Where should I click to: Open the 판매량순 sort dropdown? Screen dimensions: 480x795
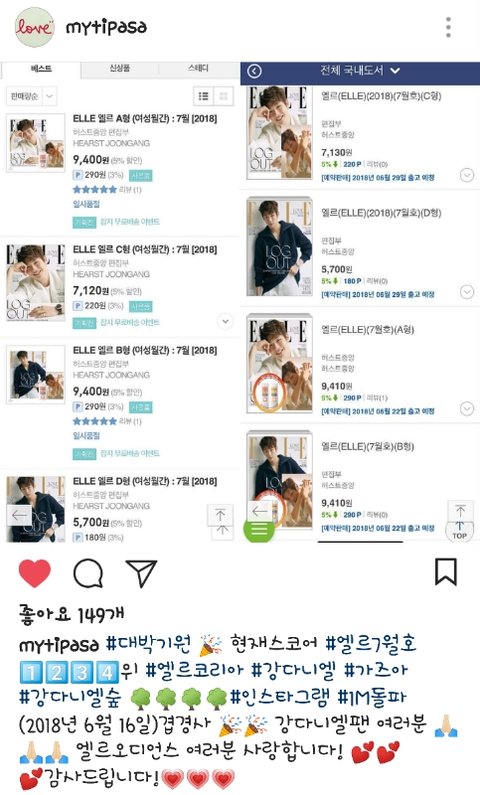click(31, 96)
